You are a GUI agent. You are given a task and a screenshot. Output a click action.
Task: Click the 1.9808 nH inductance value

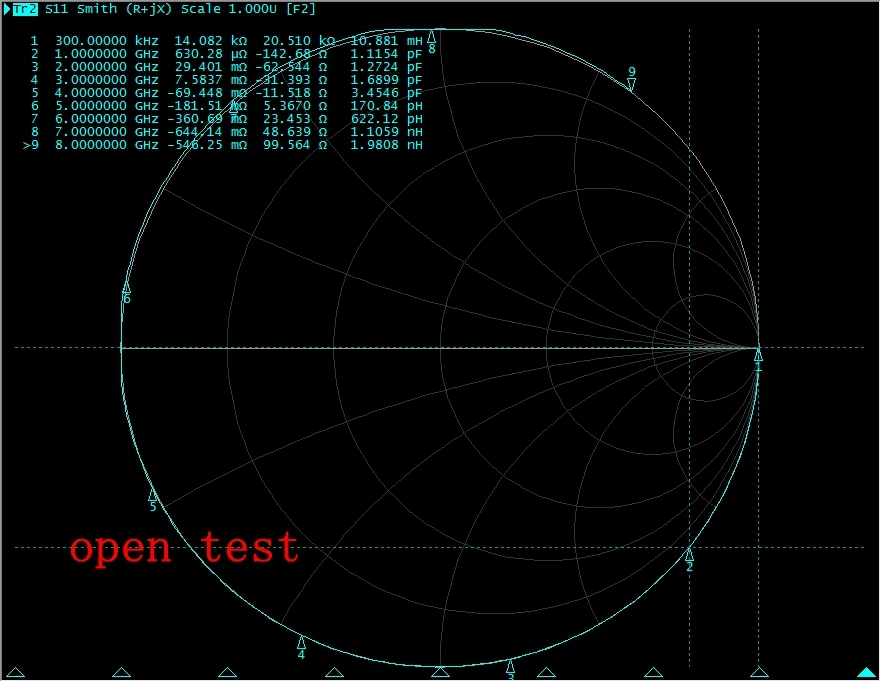point(387,145)
